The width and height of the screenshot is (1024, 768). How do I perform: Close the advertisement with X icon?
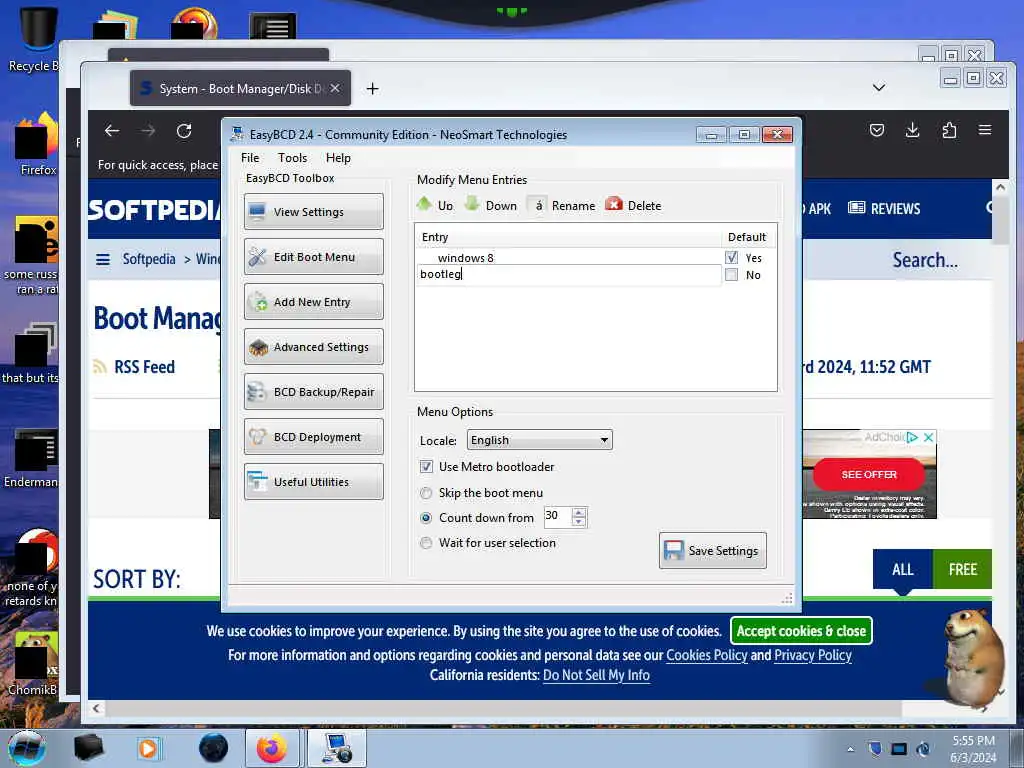929,437
